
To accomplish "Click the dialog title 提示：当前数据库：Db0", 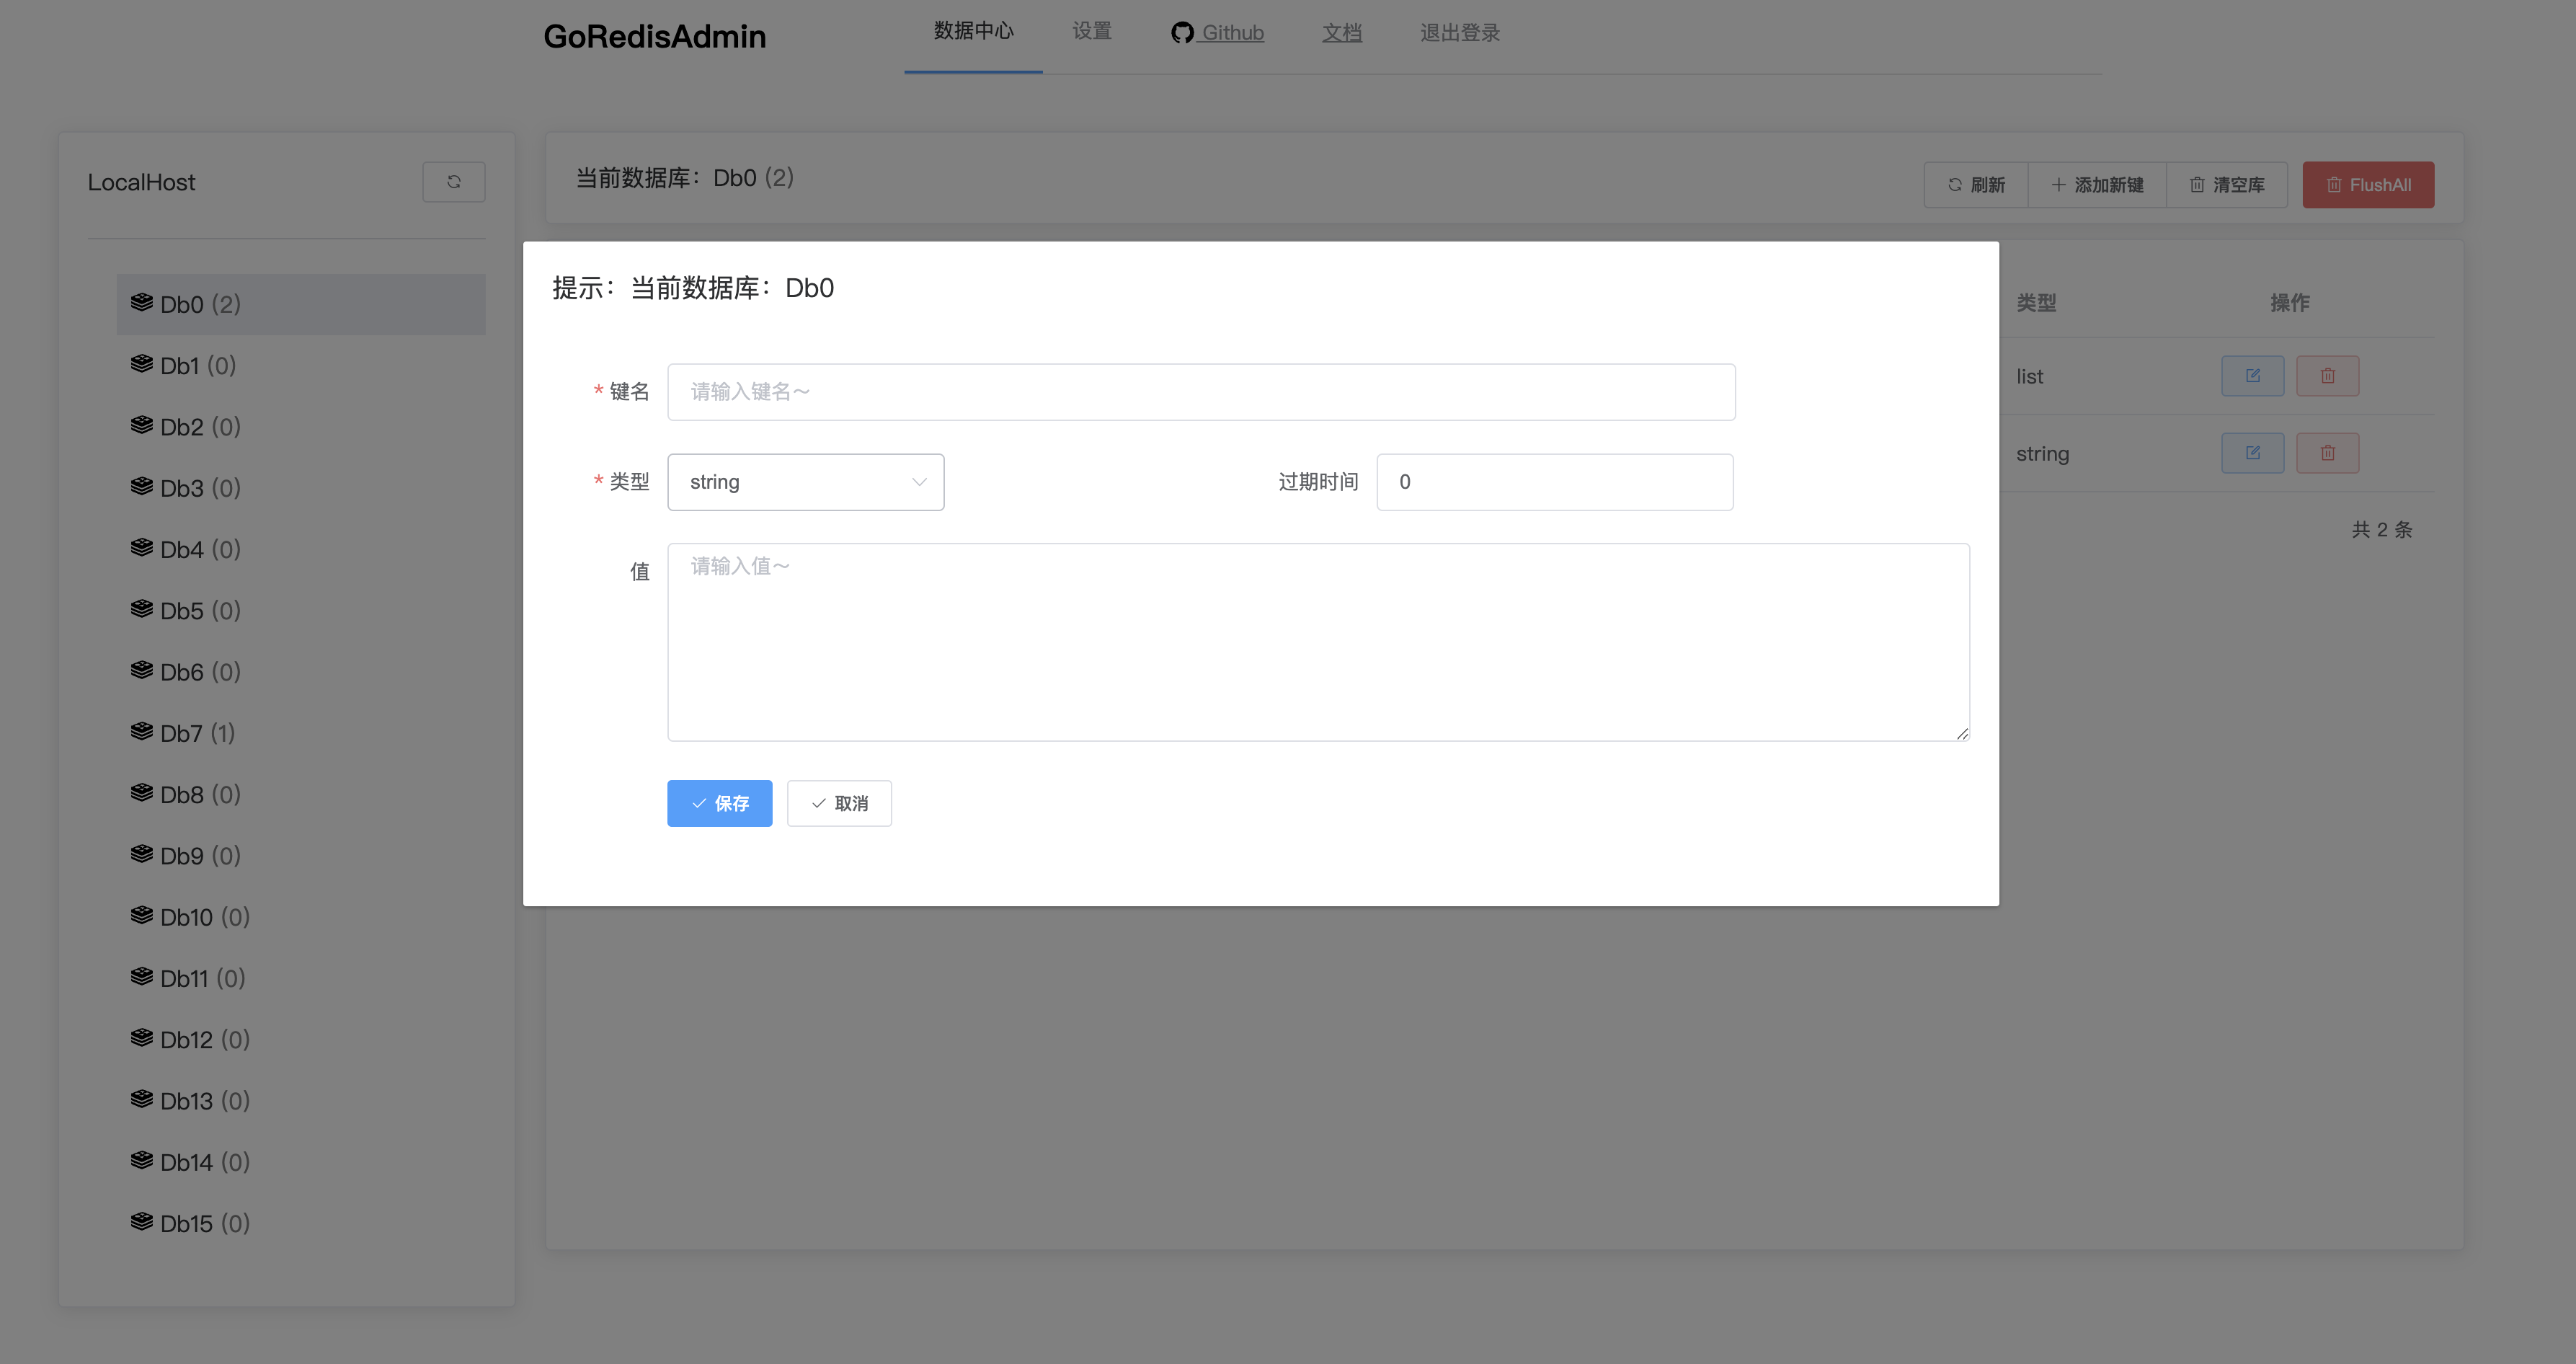I will point(693,288).
